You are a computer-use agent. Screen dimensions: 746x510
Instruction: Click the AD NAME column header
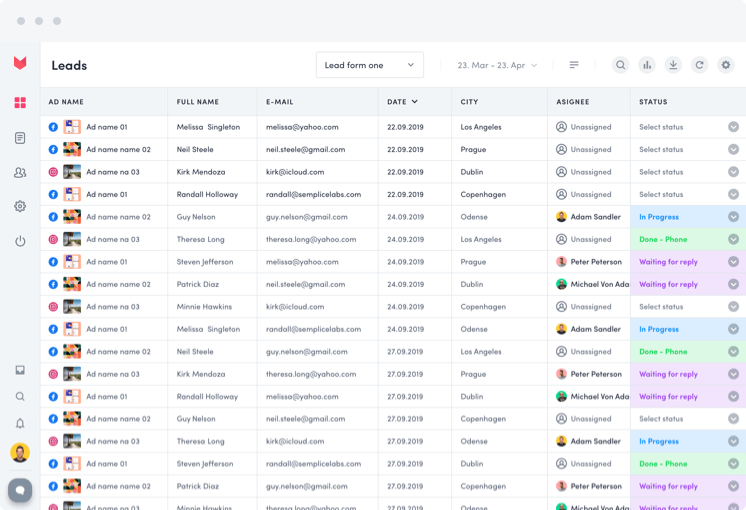tap(66, 102)
